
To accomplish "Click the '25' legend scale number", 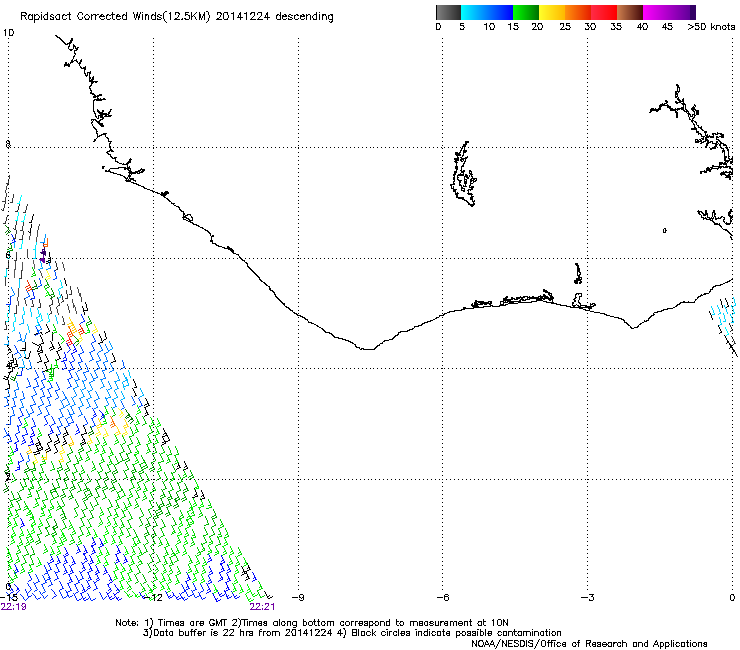I will (x=565, y=27).
